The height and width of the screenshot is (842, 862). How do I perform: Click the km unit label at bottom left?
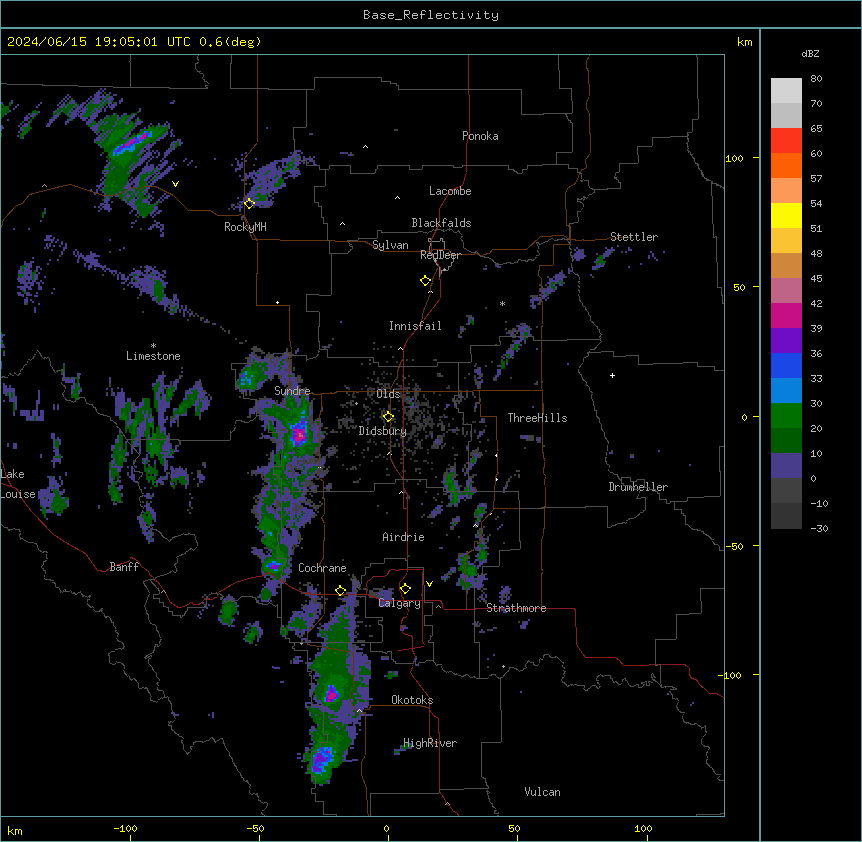(15, 831)
